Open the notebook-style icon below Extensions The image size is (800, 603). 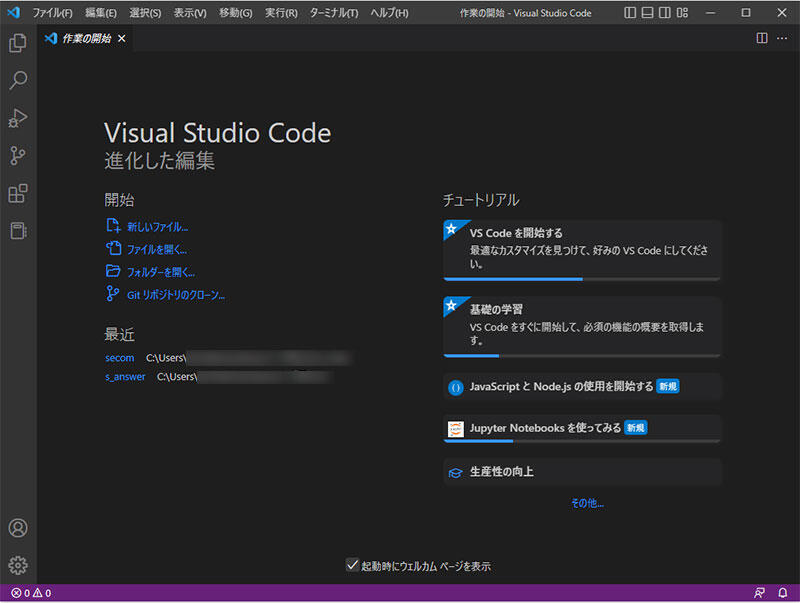coord(18,231)
